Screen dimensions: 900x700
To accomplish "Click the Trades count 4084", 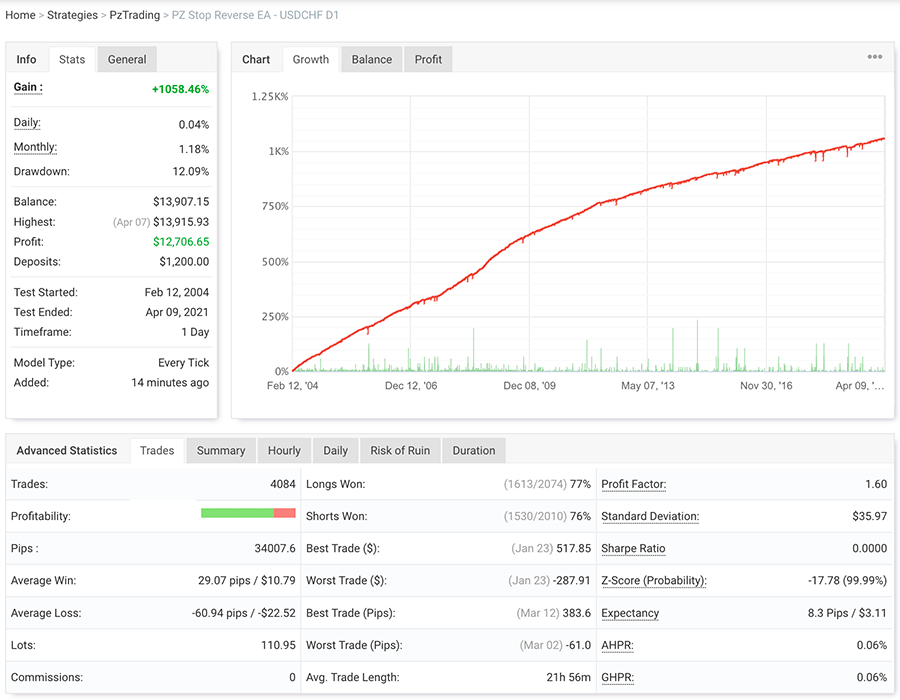I will 283,484.
